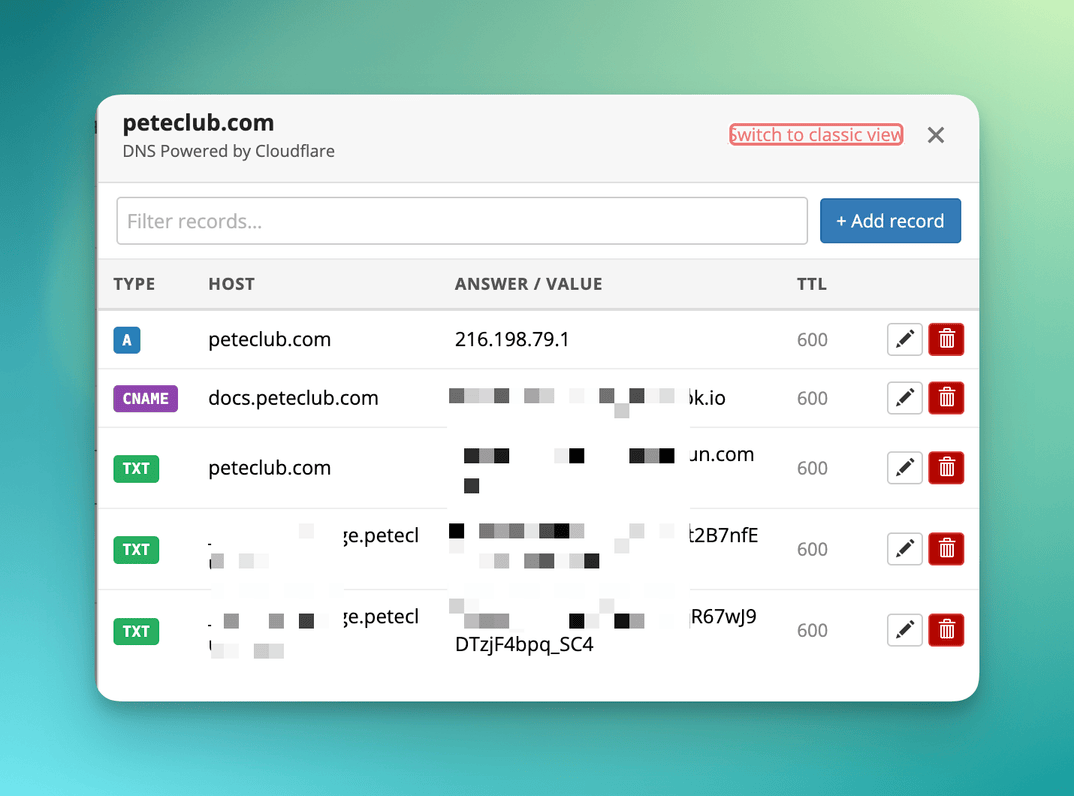Click the ANSWER / VALUE column header

[528, 284]
